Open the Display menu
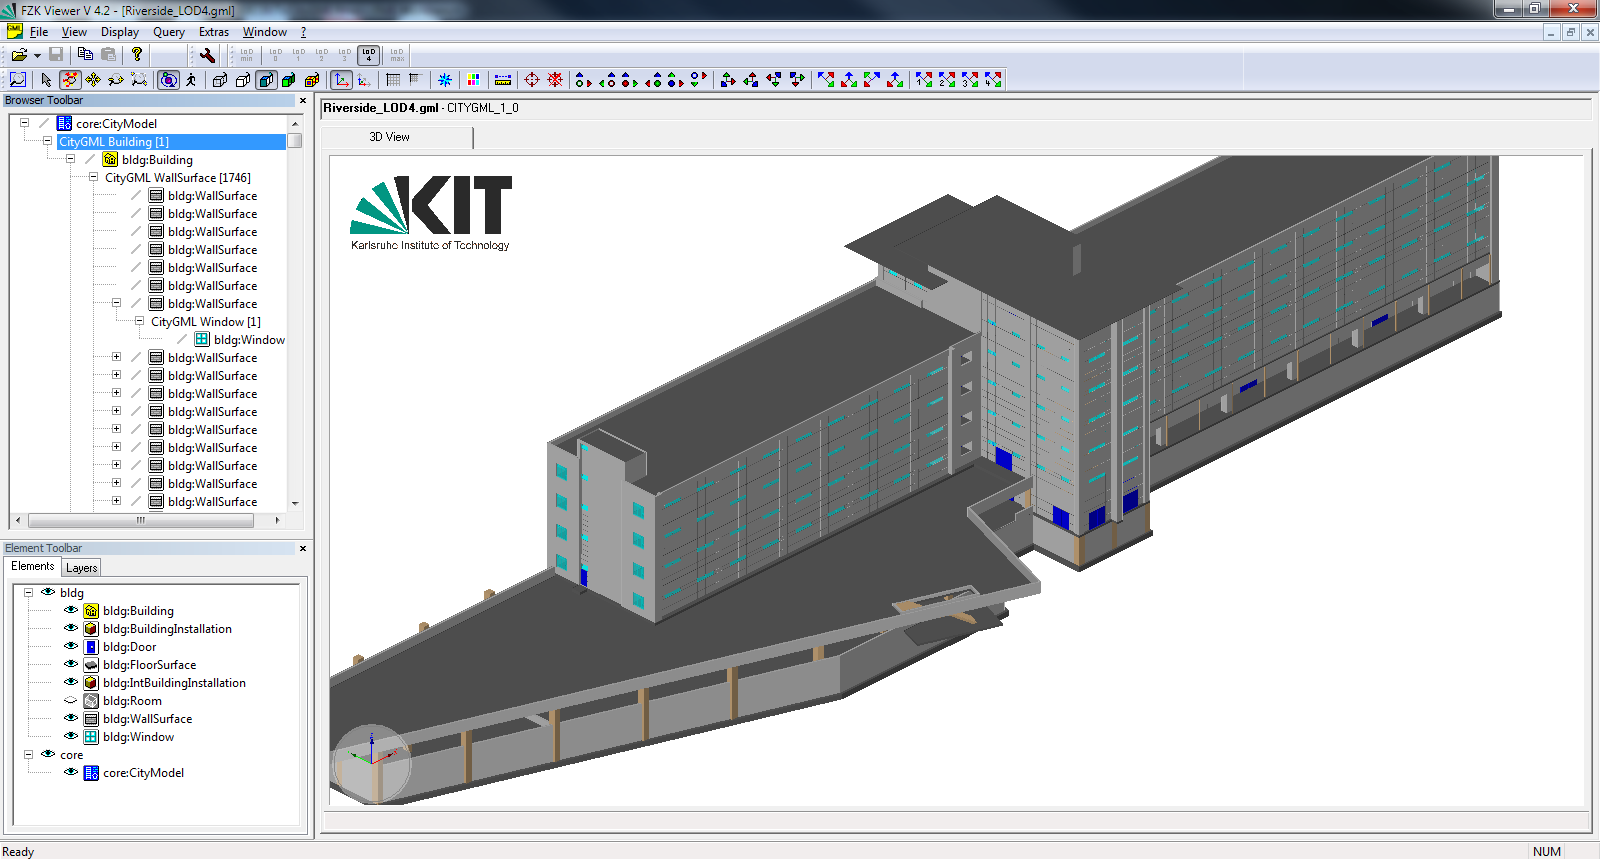The width and height of the screenshot is (1600, 860). (x=120, y=32)
